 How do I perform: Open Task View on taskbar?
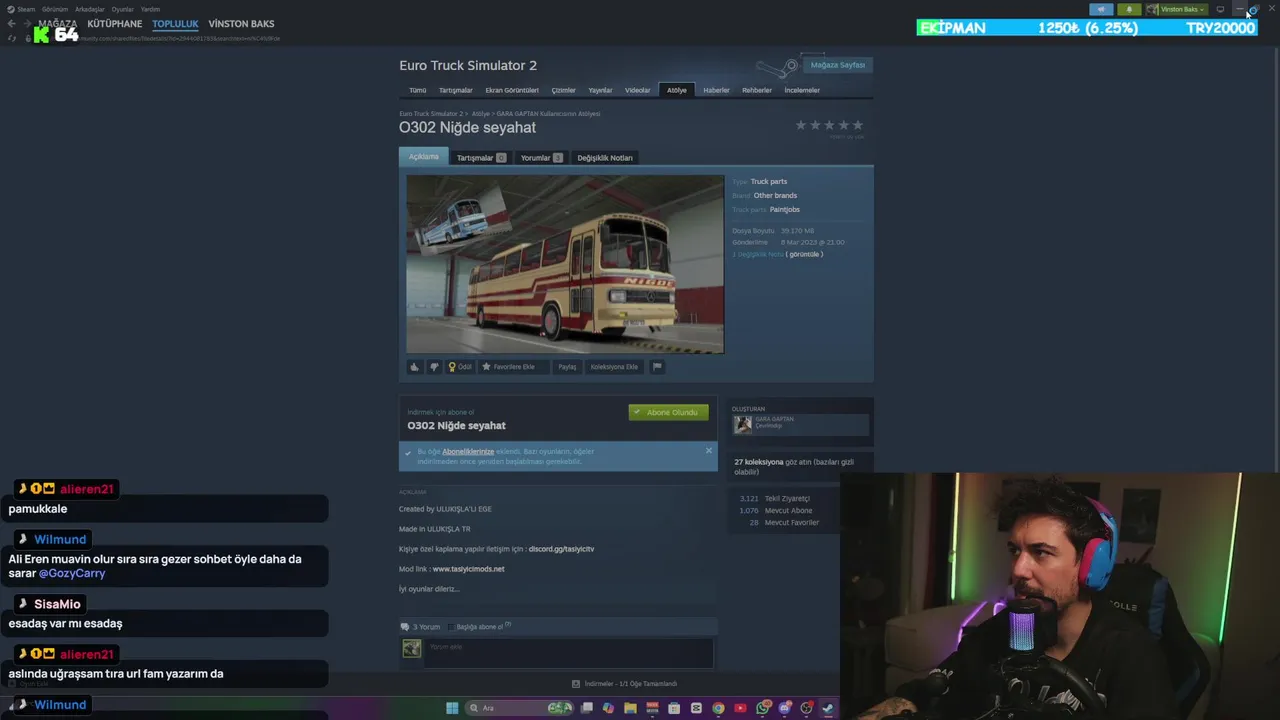(x=587, y=708)
